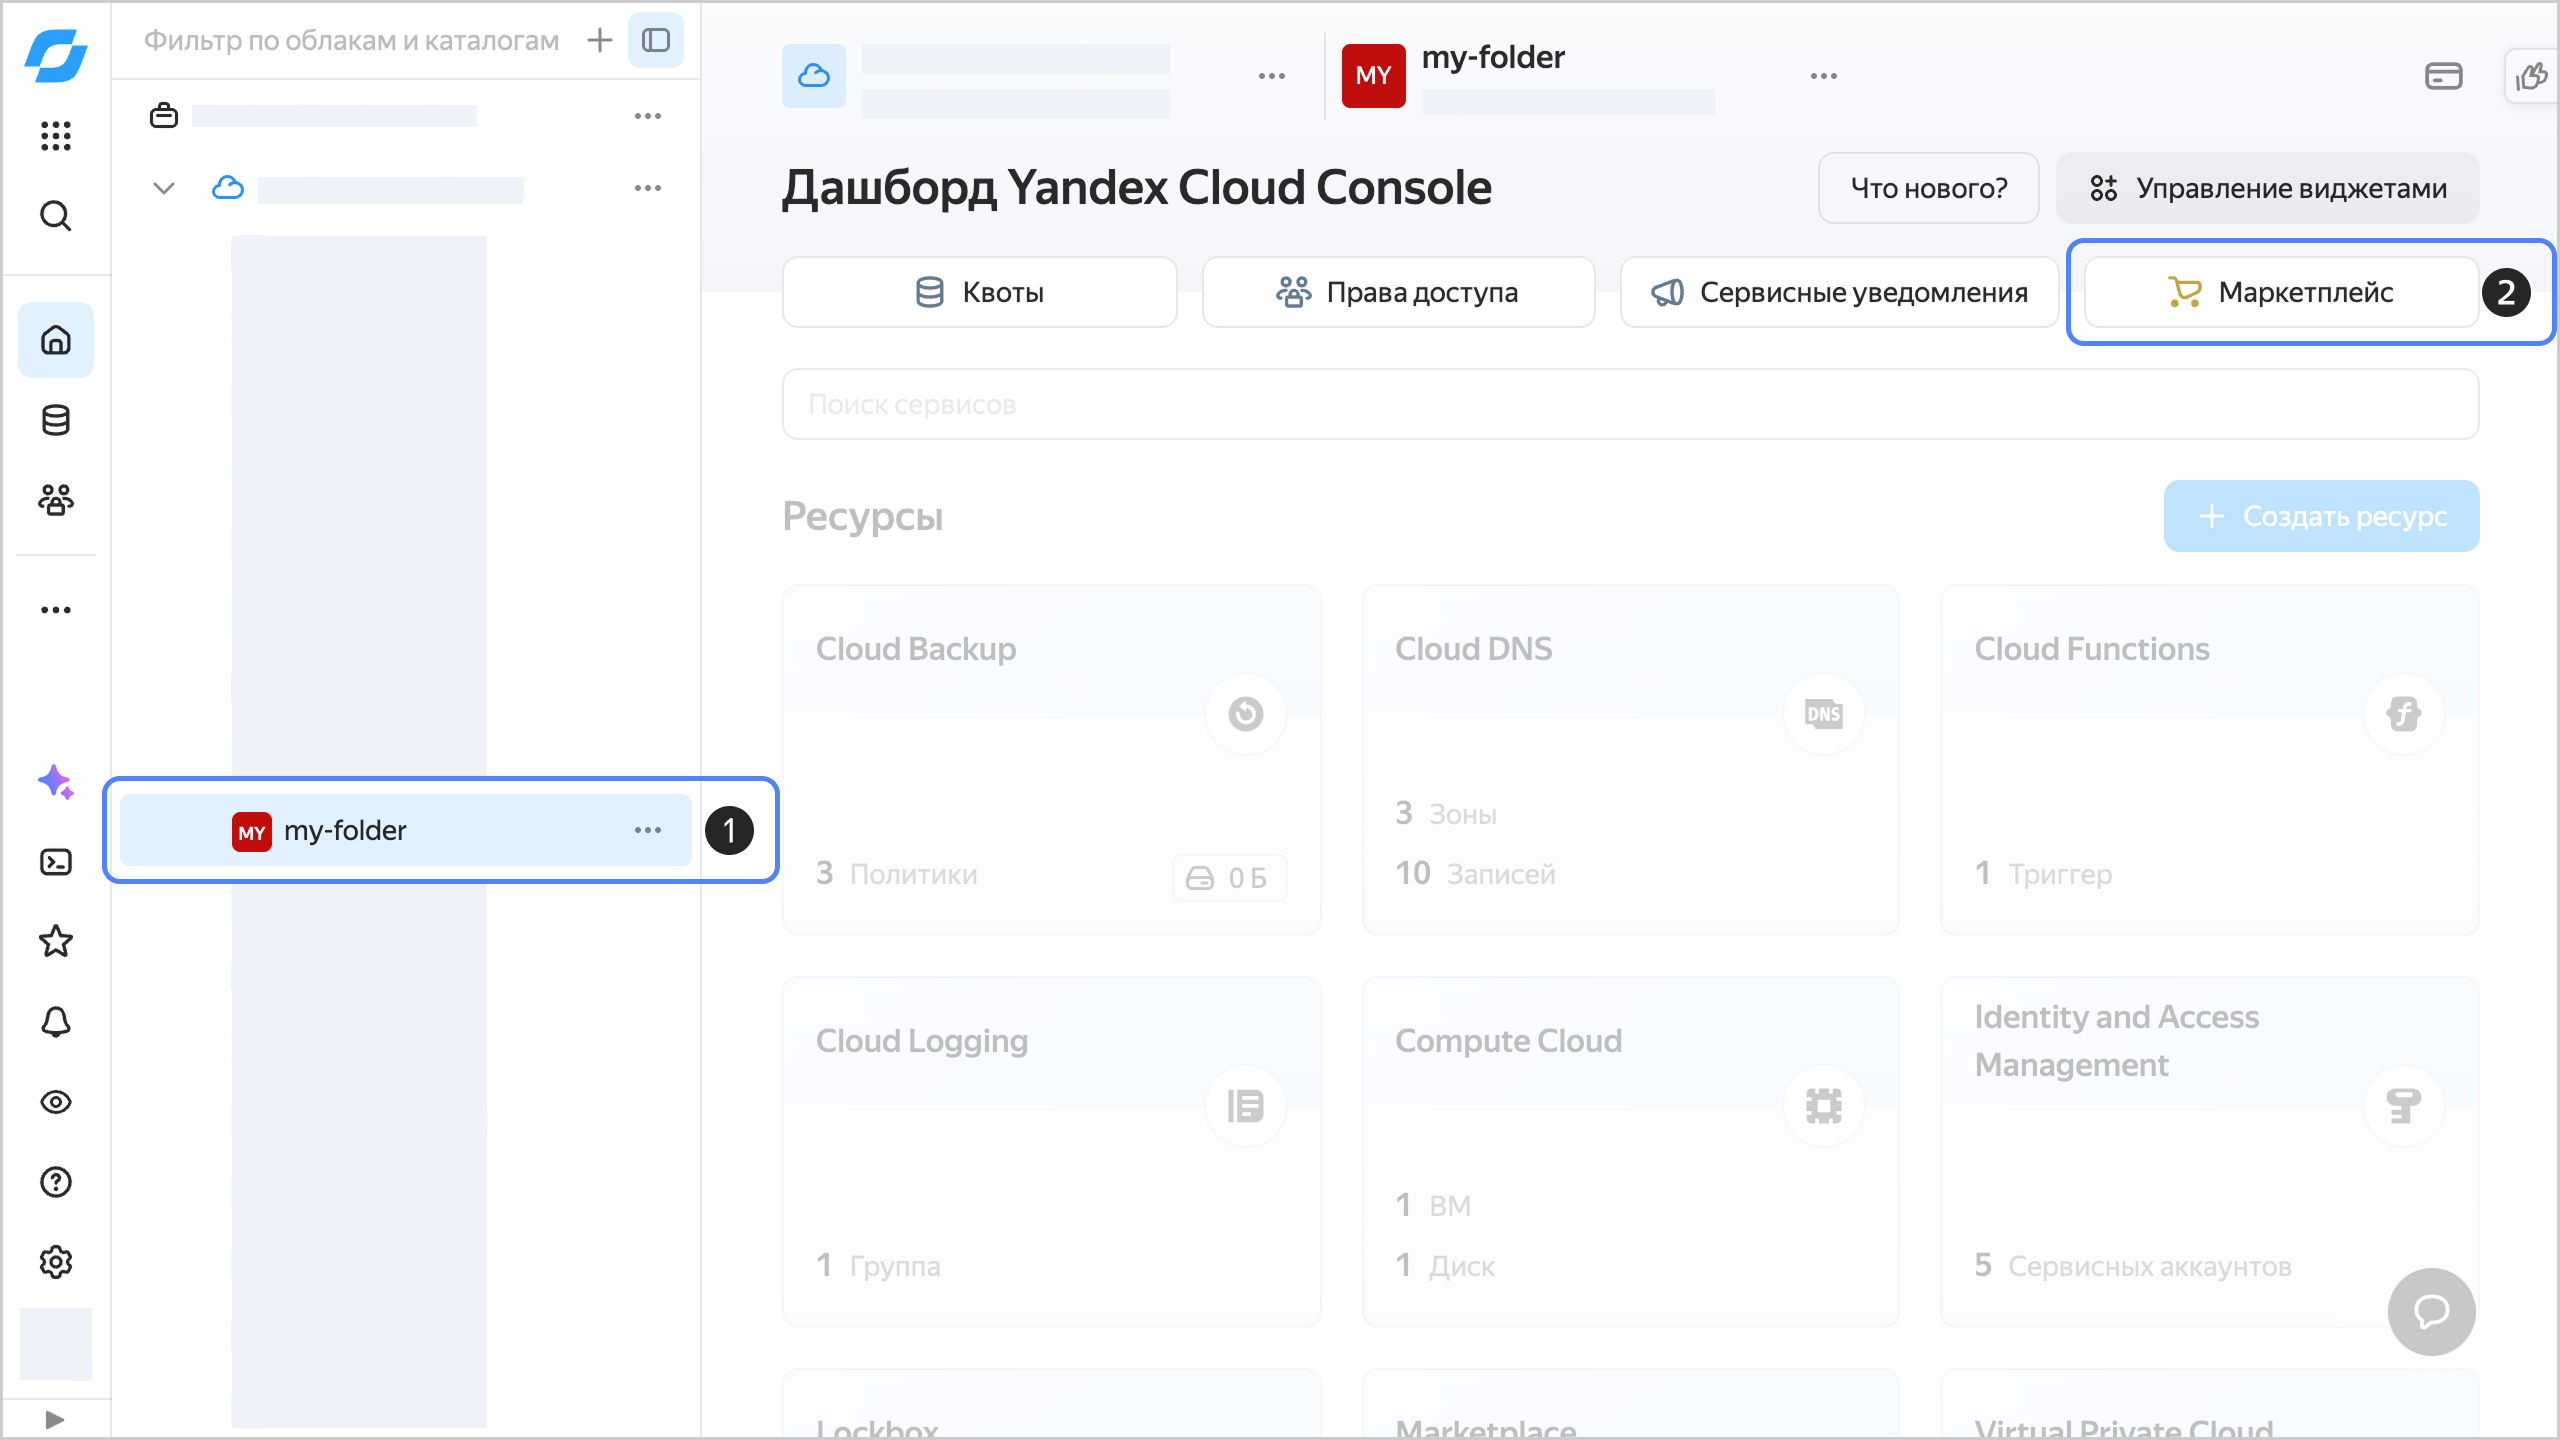This screenshot has height=1440, width=2560.
Task: Click the "0 Б" storage value
Action: click(x=1229, y=878)
